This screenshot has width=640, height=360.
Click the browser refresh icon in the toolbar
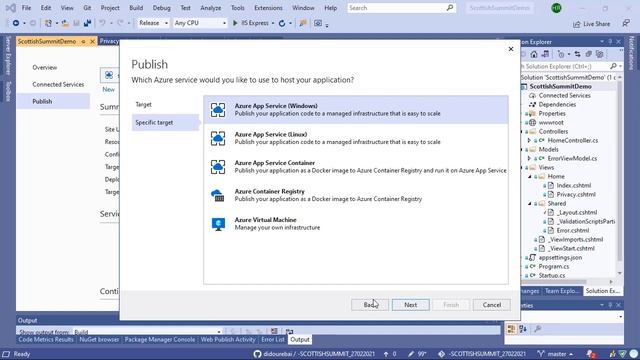coord(282,23)
